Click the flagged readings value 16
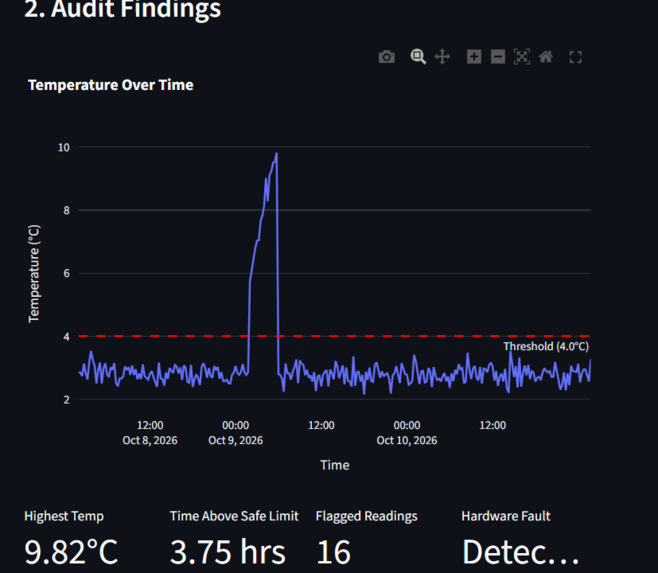This screenshot has height=573, width=658. pos(333,552)
